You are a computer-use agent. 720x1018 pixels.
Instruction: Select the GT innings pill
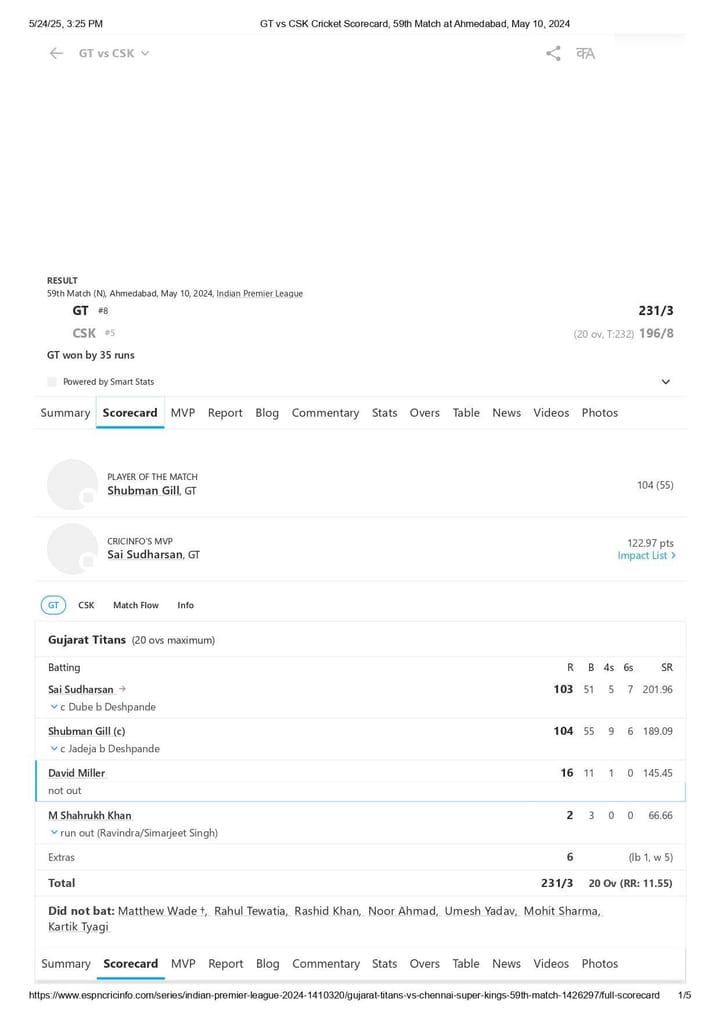coord(53,605)
